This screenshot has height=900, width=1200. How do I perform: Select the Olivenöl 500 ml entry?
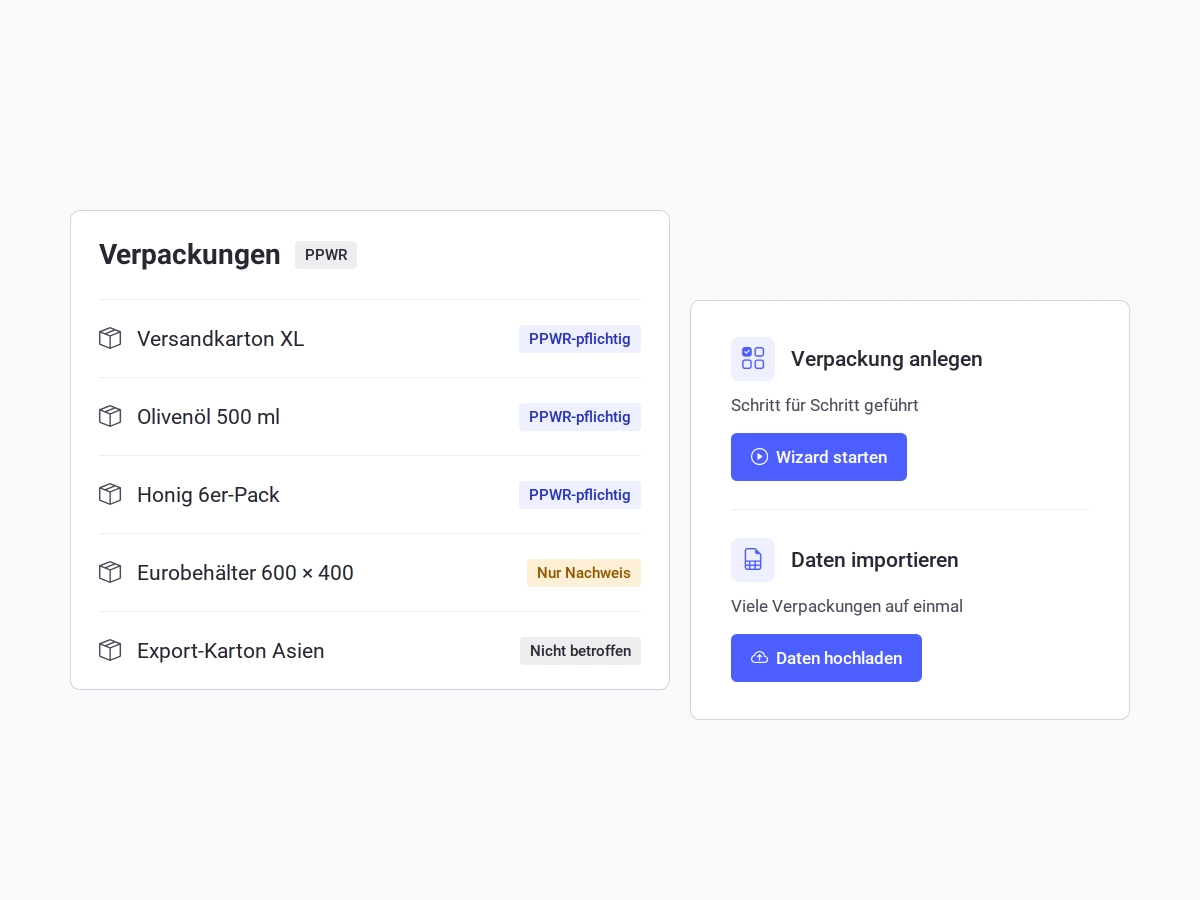(370, 417)
